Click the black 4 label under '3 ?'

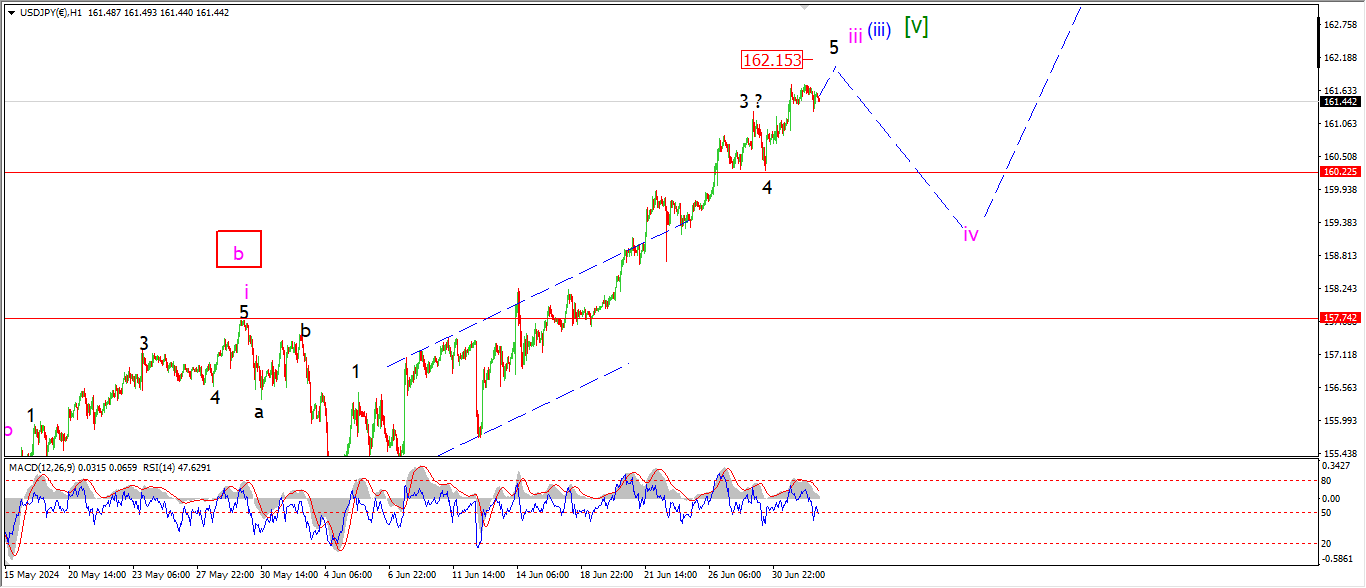767,187
